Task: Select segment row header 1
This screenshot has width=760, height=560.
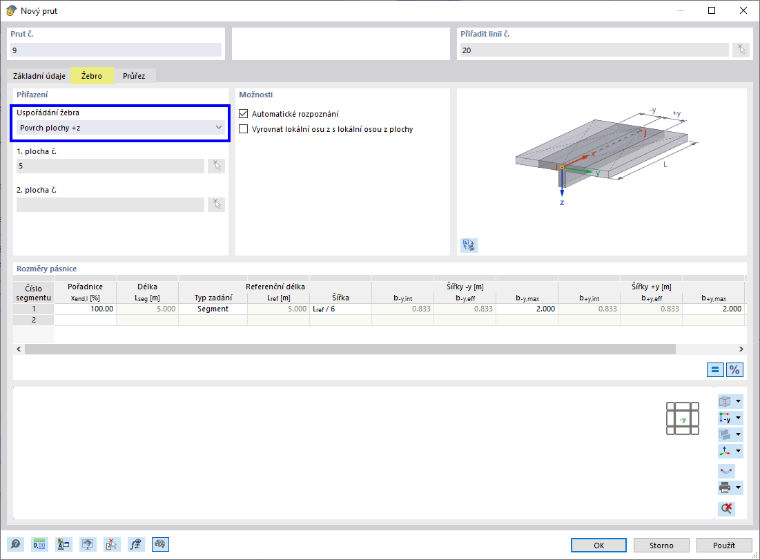Action: (33, 309)
